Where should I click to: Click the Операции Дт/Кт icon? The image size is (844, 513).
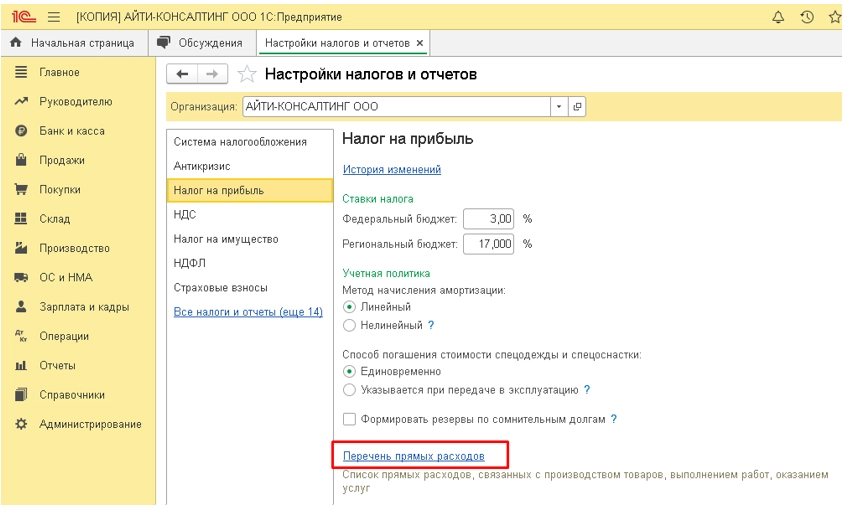21,336
